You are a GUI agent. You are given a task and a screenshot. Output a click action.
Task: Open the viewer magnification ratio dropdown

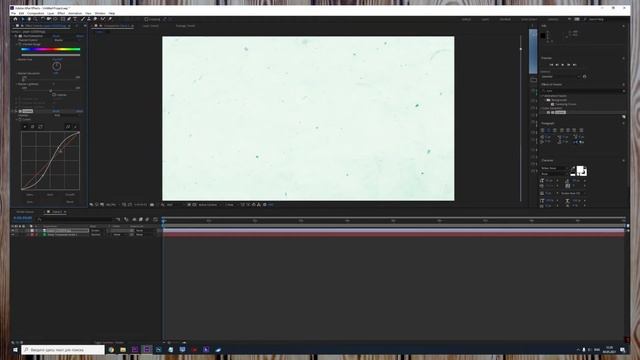pyautogui.click(x=111, y=204)
